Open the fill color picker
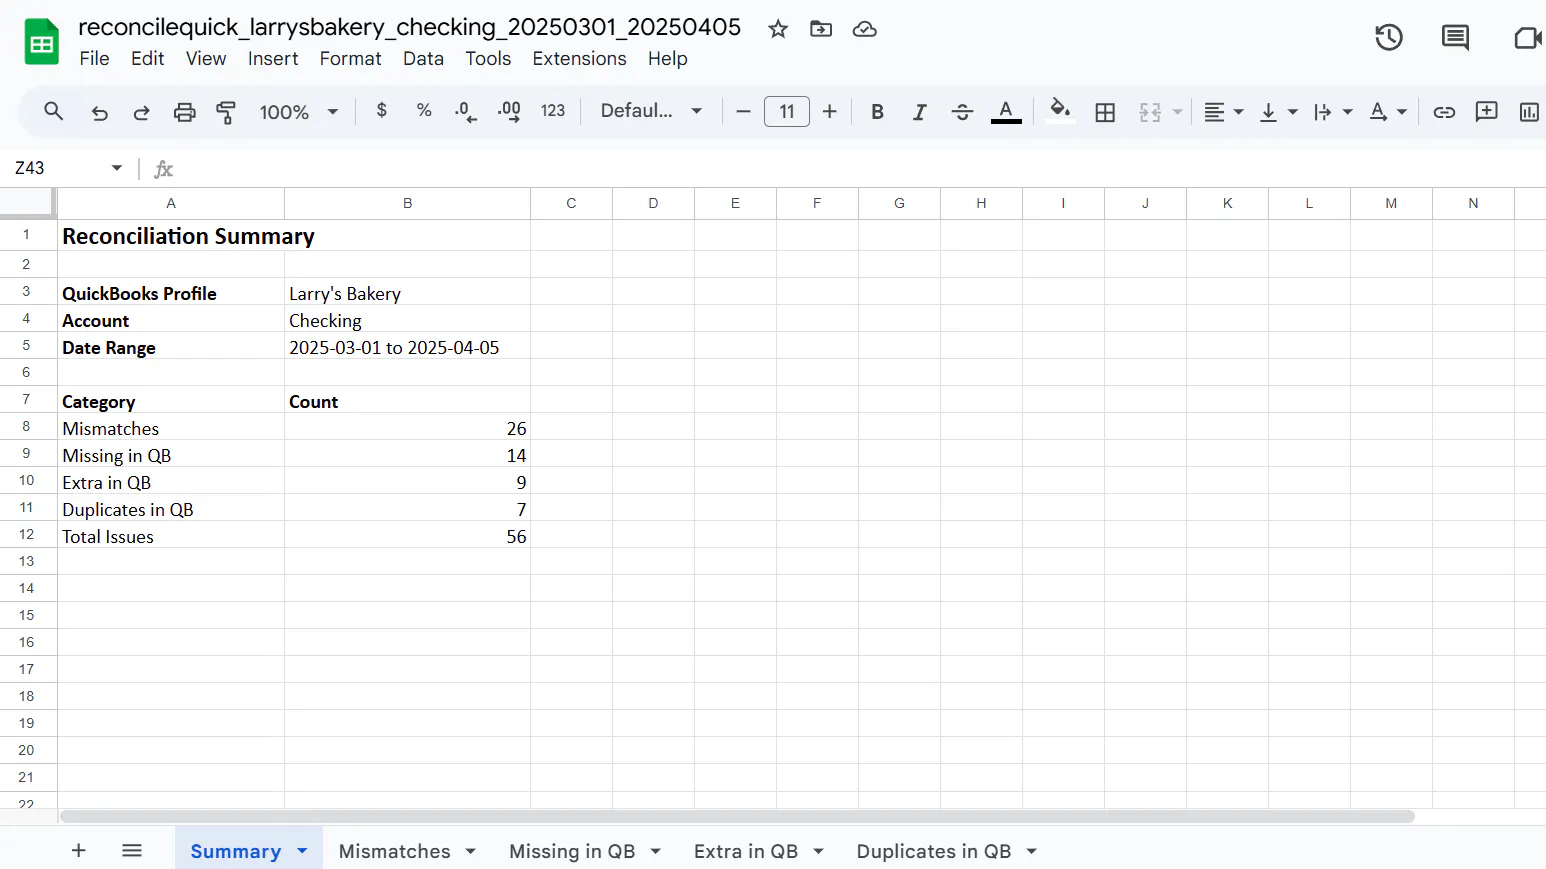Viewport: 1546px width, 869px height. tap(1060, 112)
